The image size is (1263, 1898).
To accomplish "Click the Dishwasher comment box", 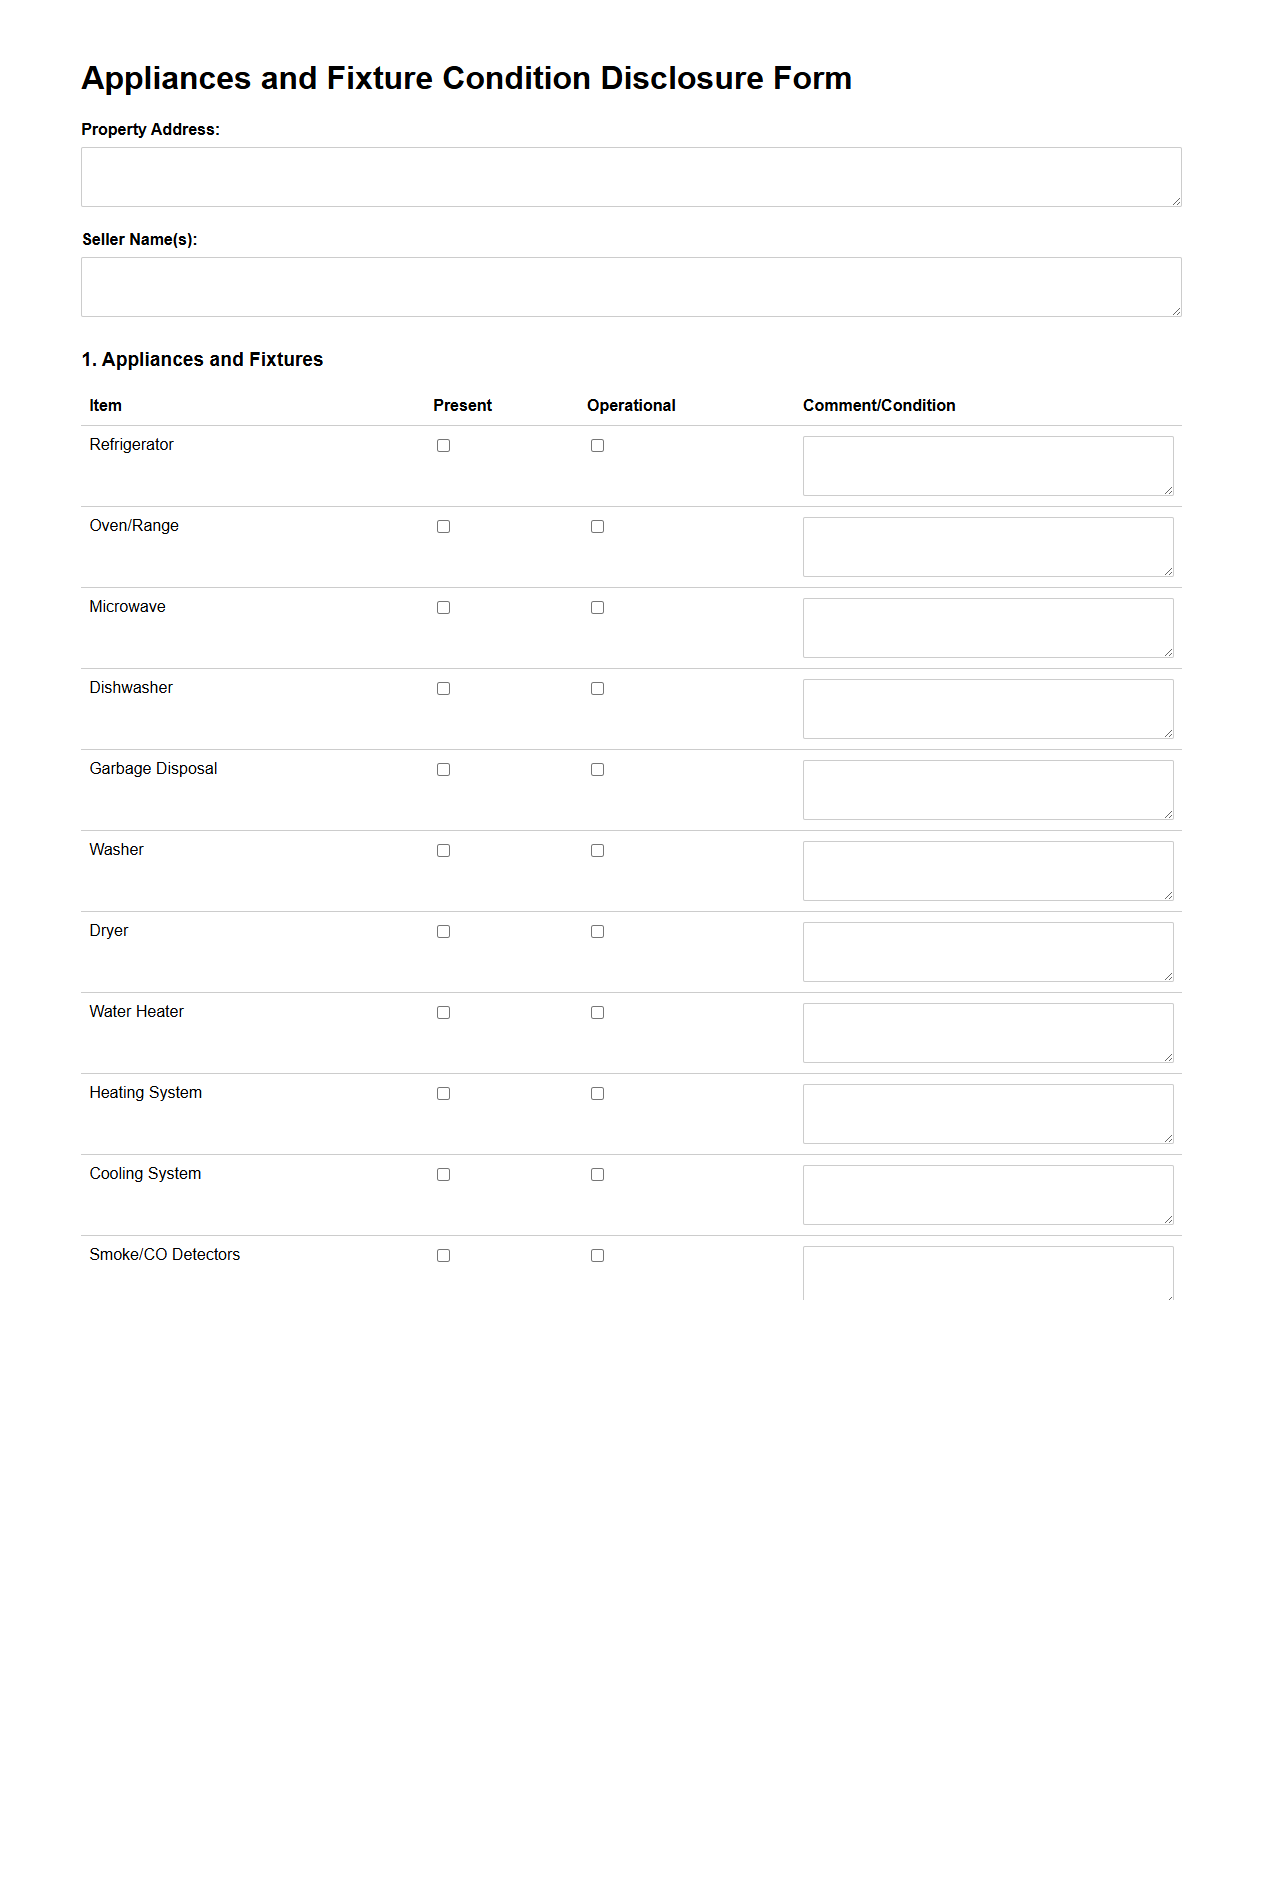I will click(987, 707).
